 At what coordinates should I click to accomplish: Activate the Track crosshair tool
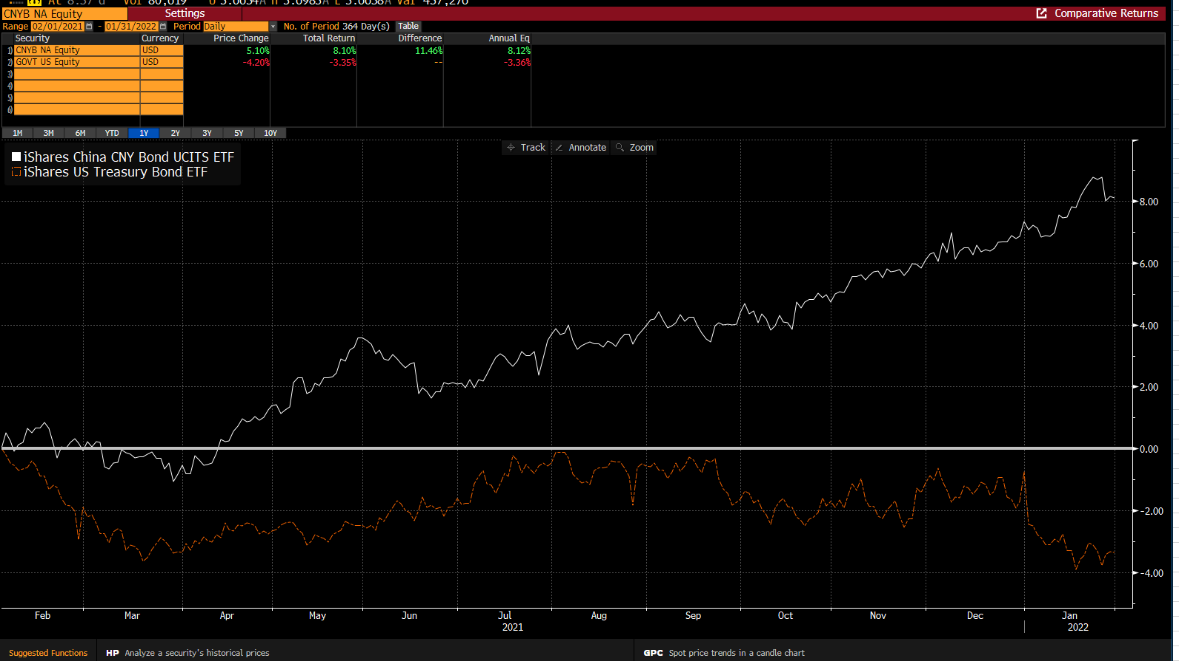point(526,147)
